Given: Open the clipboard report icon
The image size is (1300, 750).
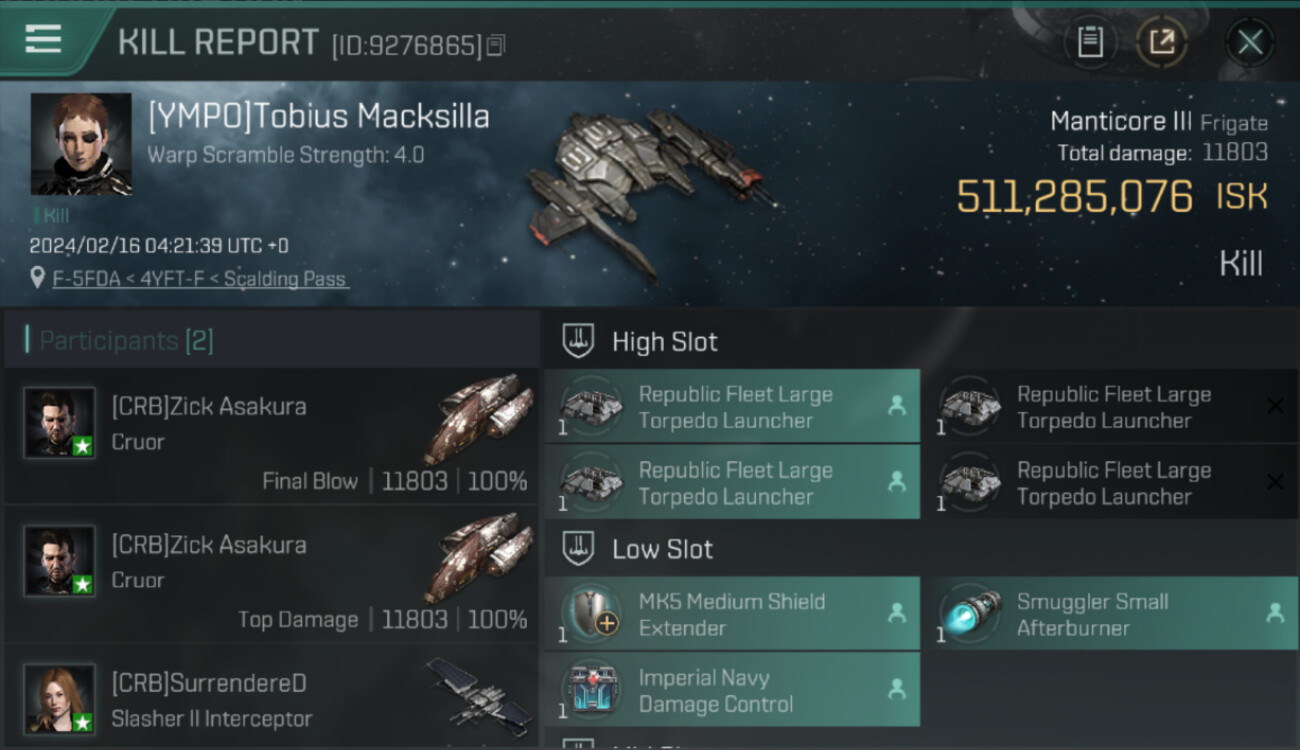Looking at the screenshot, I should (1090, 42).
